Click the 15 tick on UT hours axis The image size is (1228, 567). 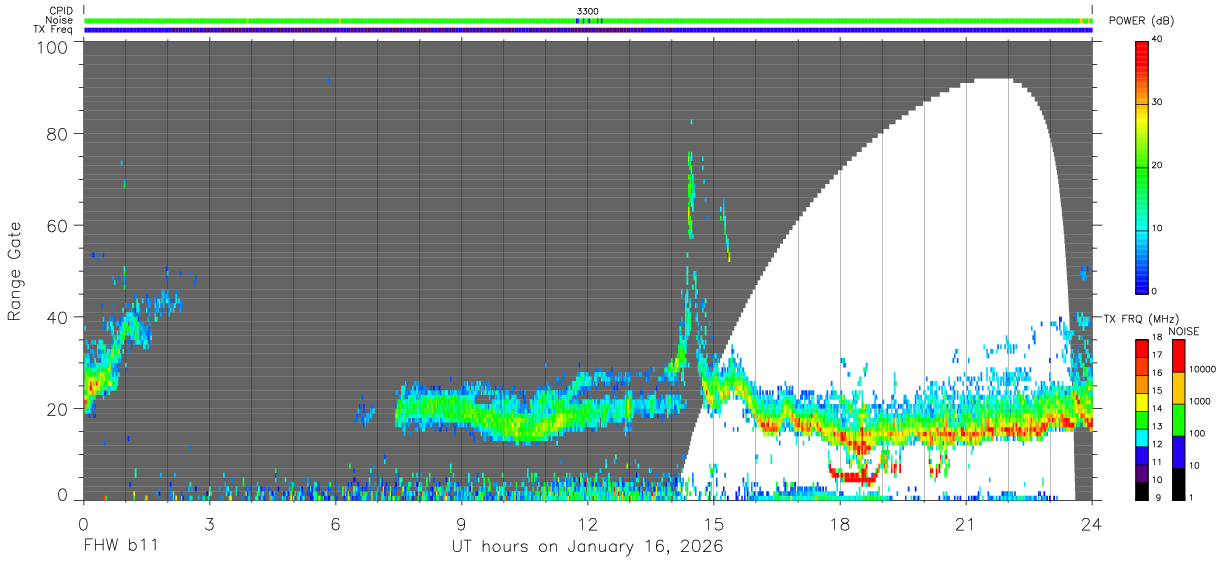(714, 522)
